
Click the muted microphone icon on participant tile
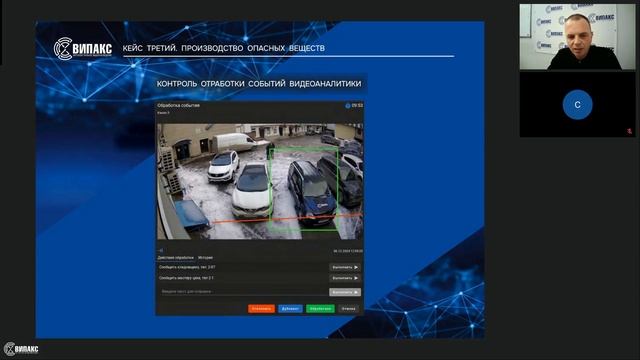coord(630,131)
